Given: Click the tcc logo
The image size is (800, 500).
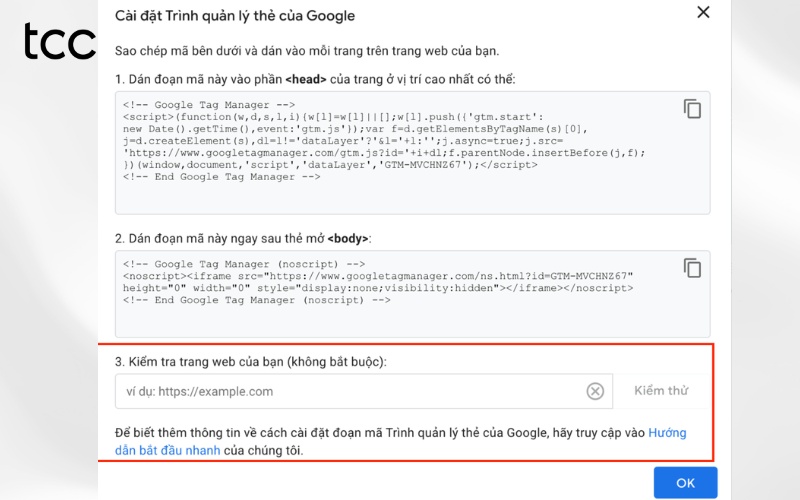Looking at the screenshot, I should tap(60, 41).
